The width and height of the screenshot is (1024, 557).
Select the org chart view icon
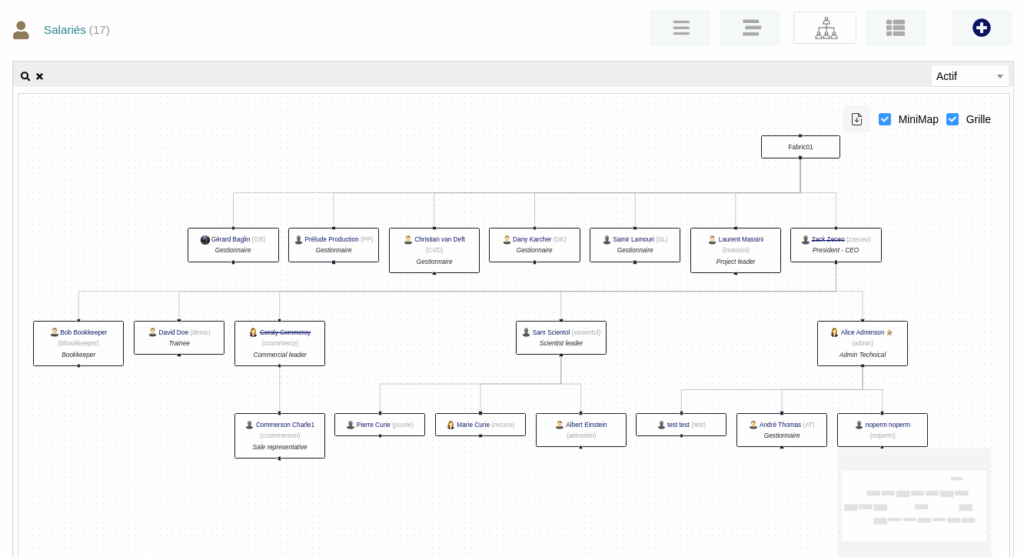tap(825, 28)
